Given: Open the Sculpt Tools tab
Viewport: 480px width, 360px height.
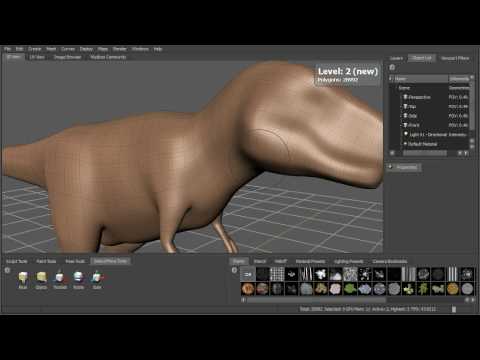Looking at the screenshot, I should point(17,261).
